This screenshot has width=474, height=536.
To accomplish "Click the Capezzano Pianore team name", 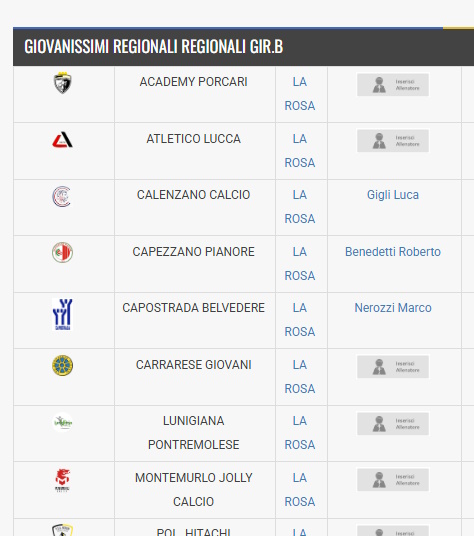I will click(x=193, y=252).
